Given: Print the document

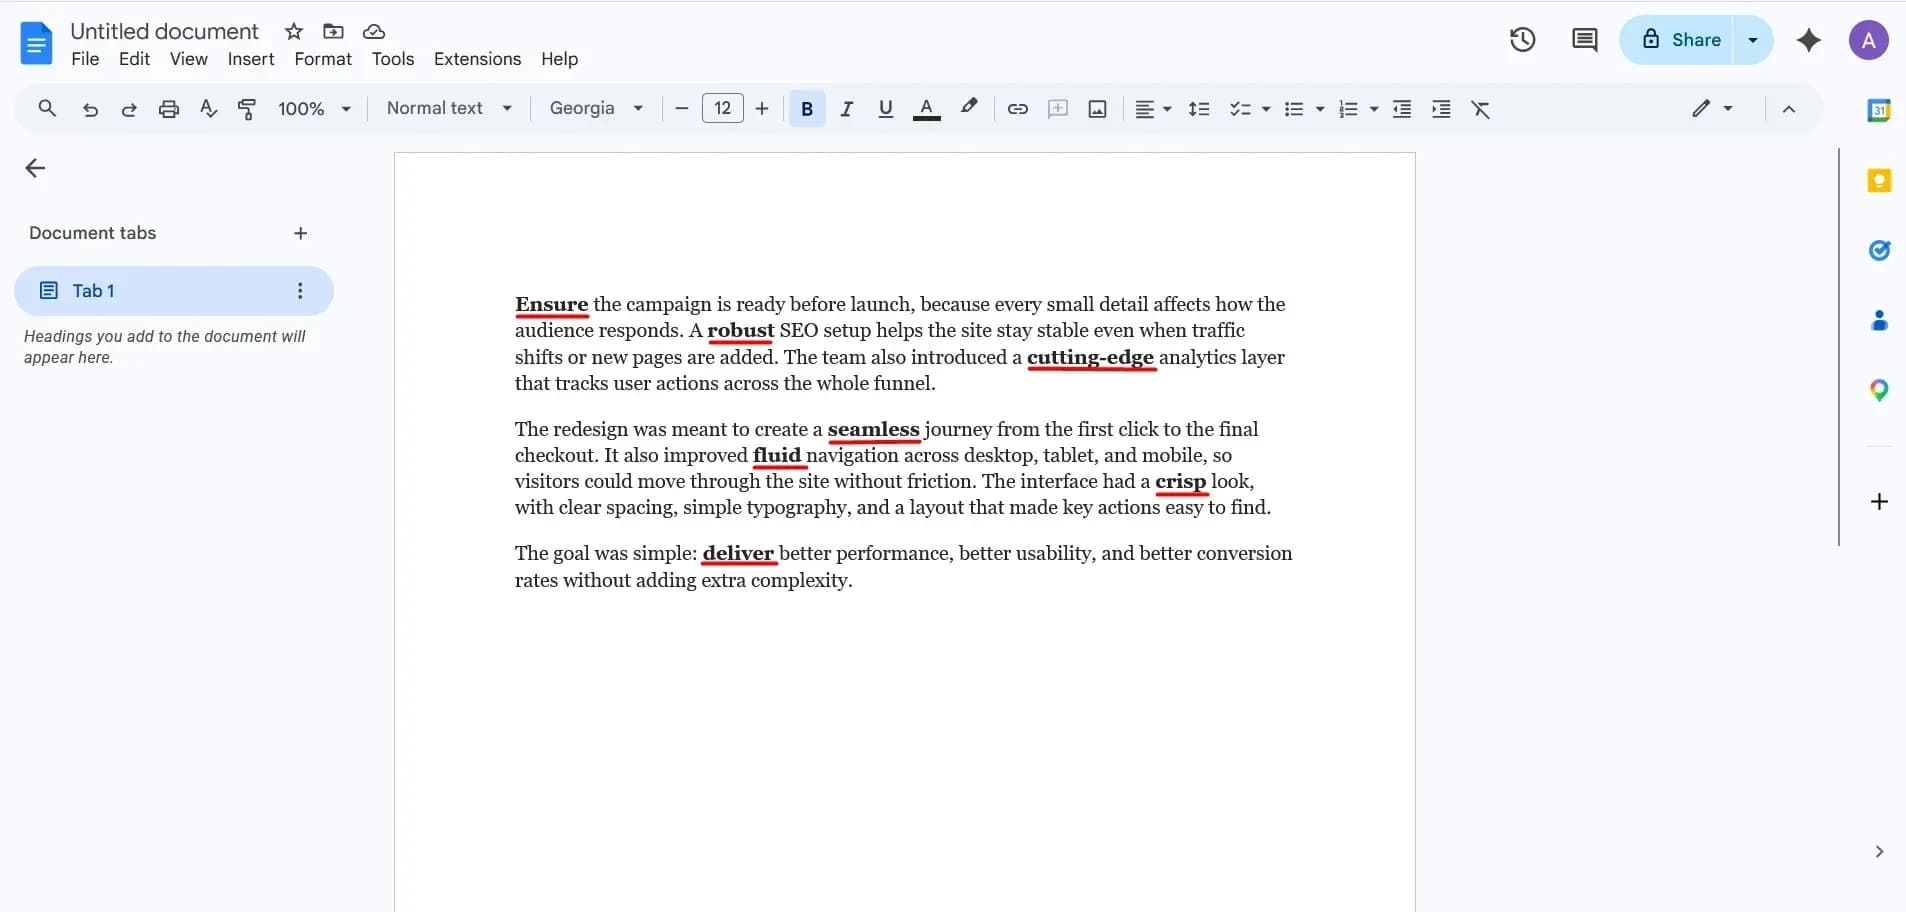Looking at the screenshot, I should point(169,109).
